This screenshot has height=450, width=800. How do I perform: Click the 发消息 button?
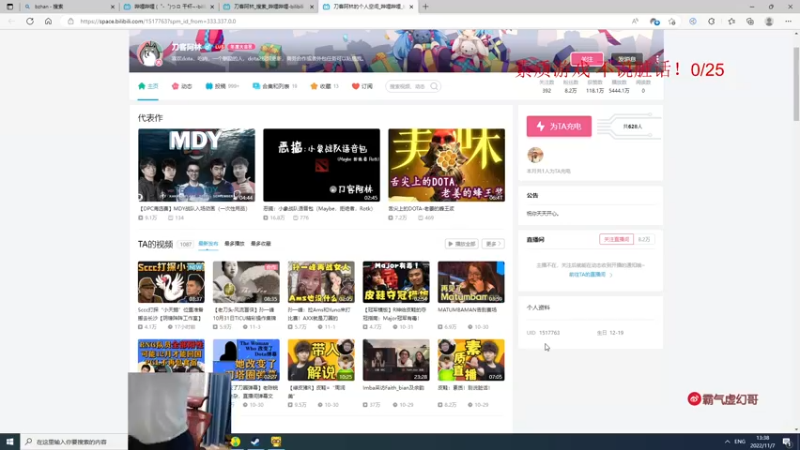(627, 59)
